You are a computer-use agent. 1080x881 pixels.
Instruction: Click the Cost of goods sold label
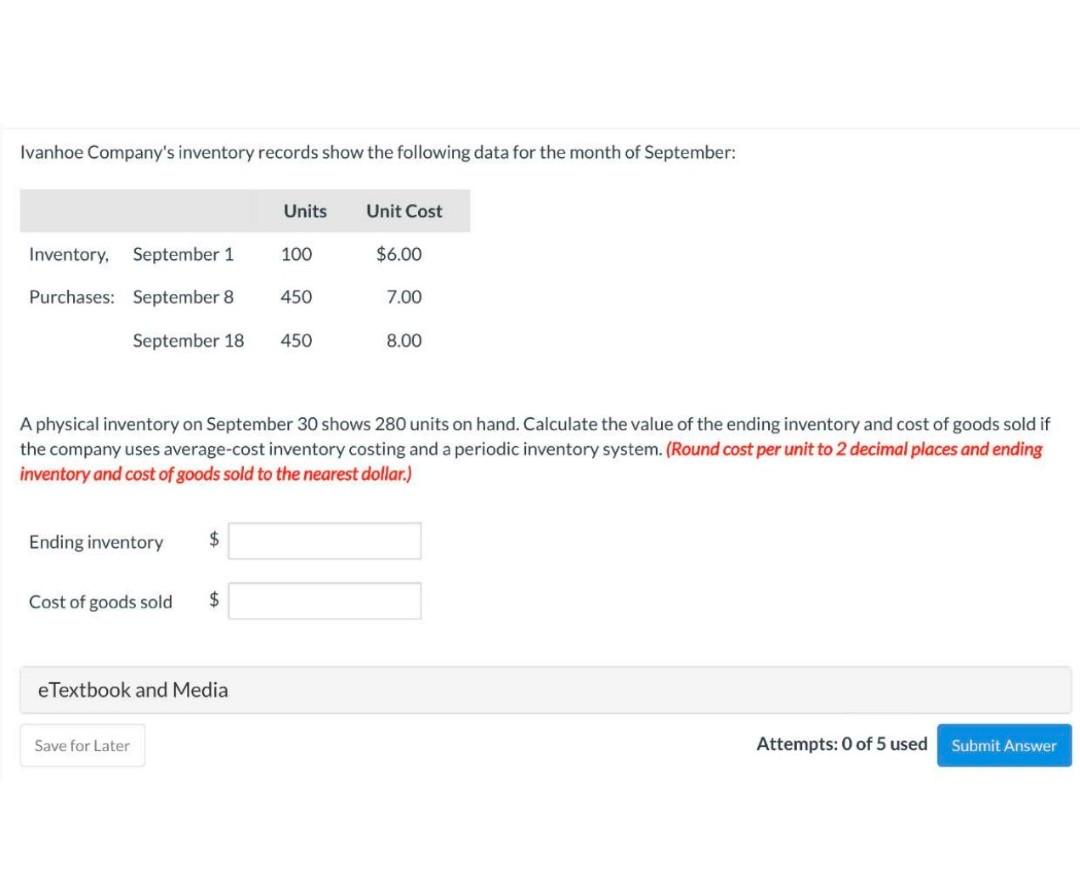[101, 602]
